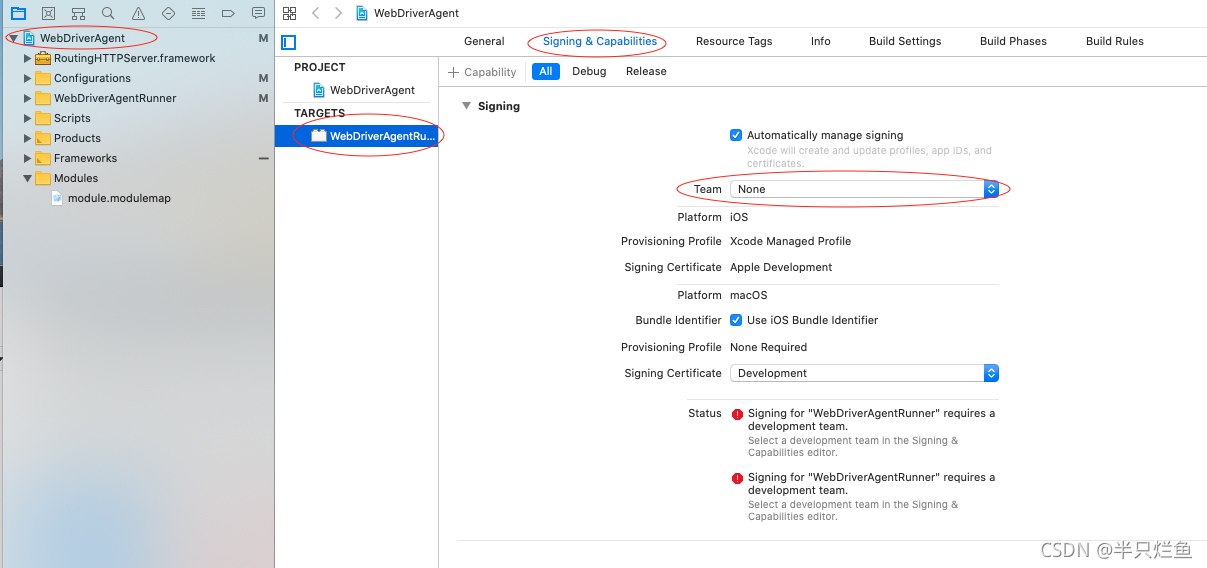The height and width of the screenshot is (568, 1207).
Task: Open the Build Rules tab
Action: click(1115, 41)
